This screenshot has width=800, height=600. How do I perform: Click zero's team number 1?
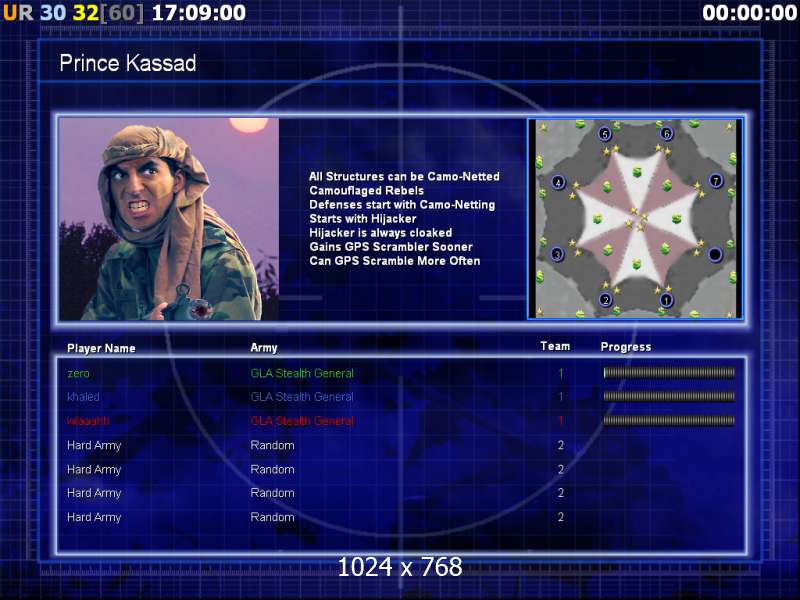pyautogui.click(x=561, y=373)
